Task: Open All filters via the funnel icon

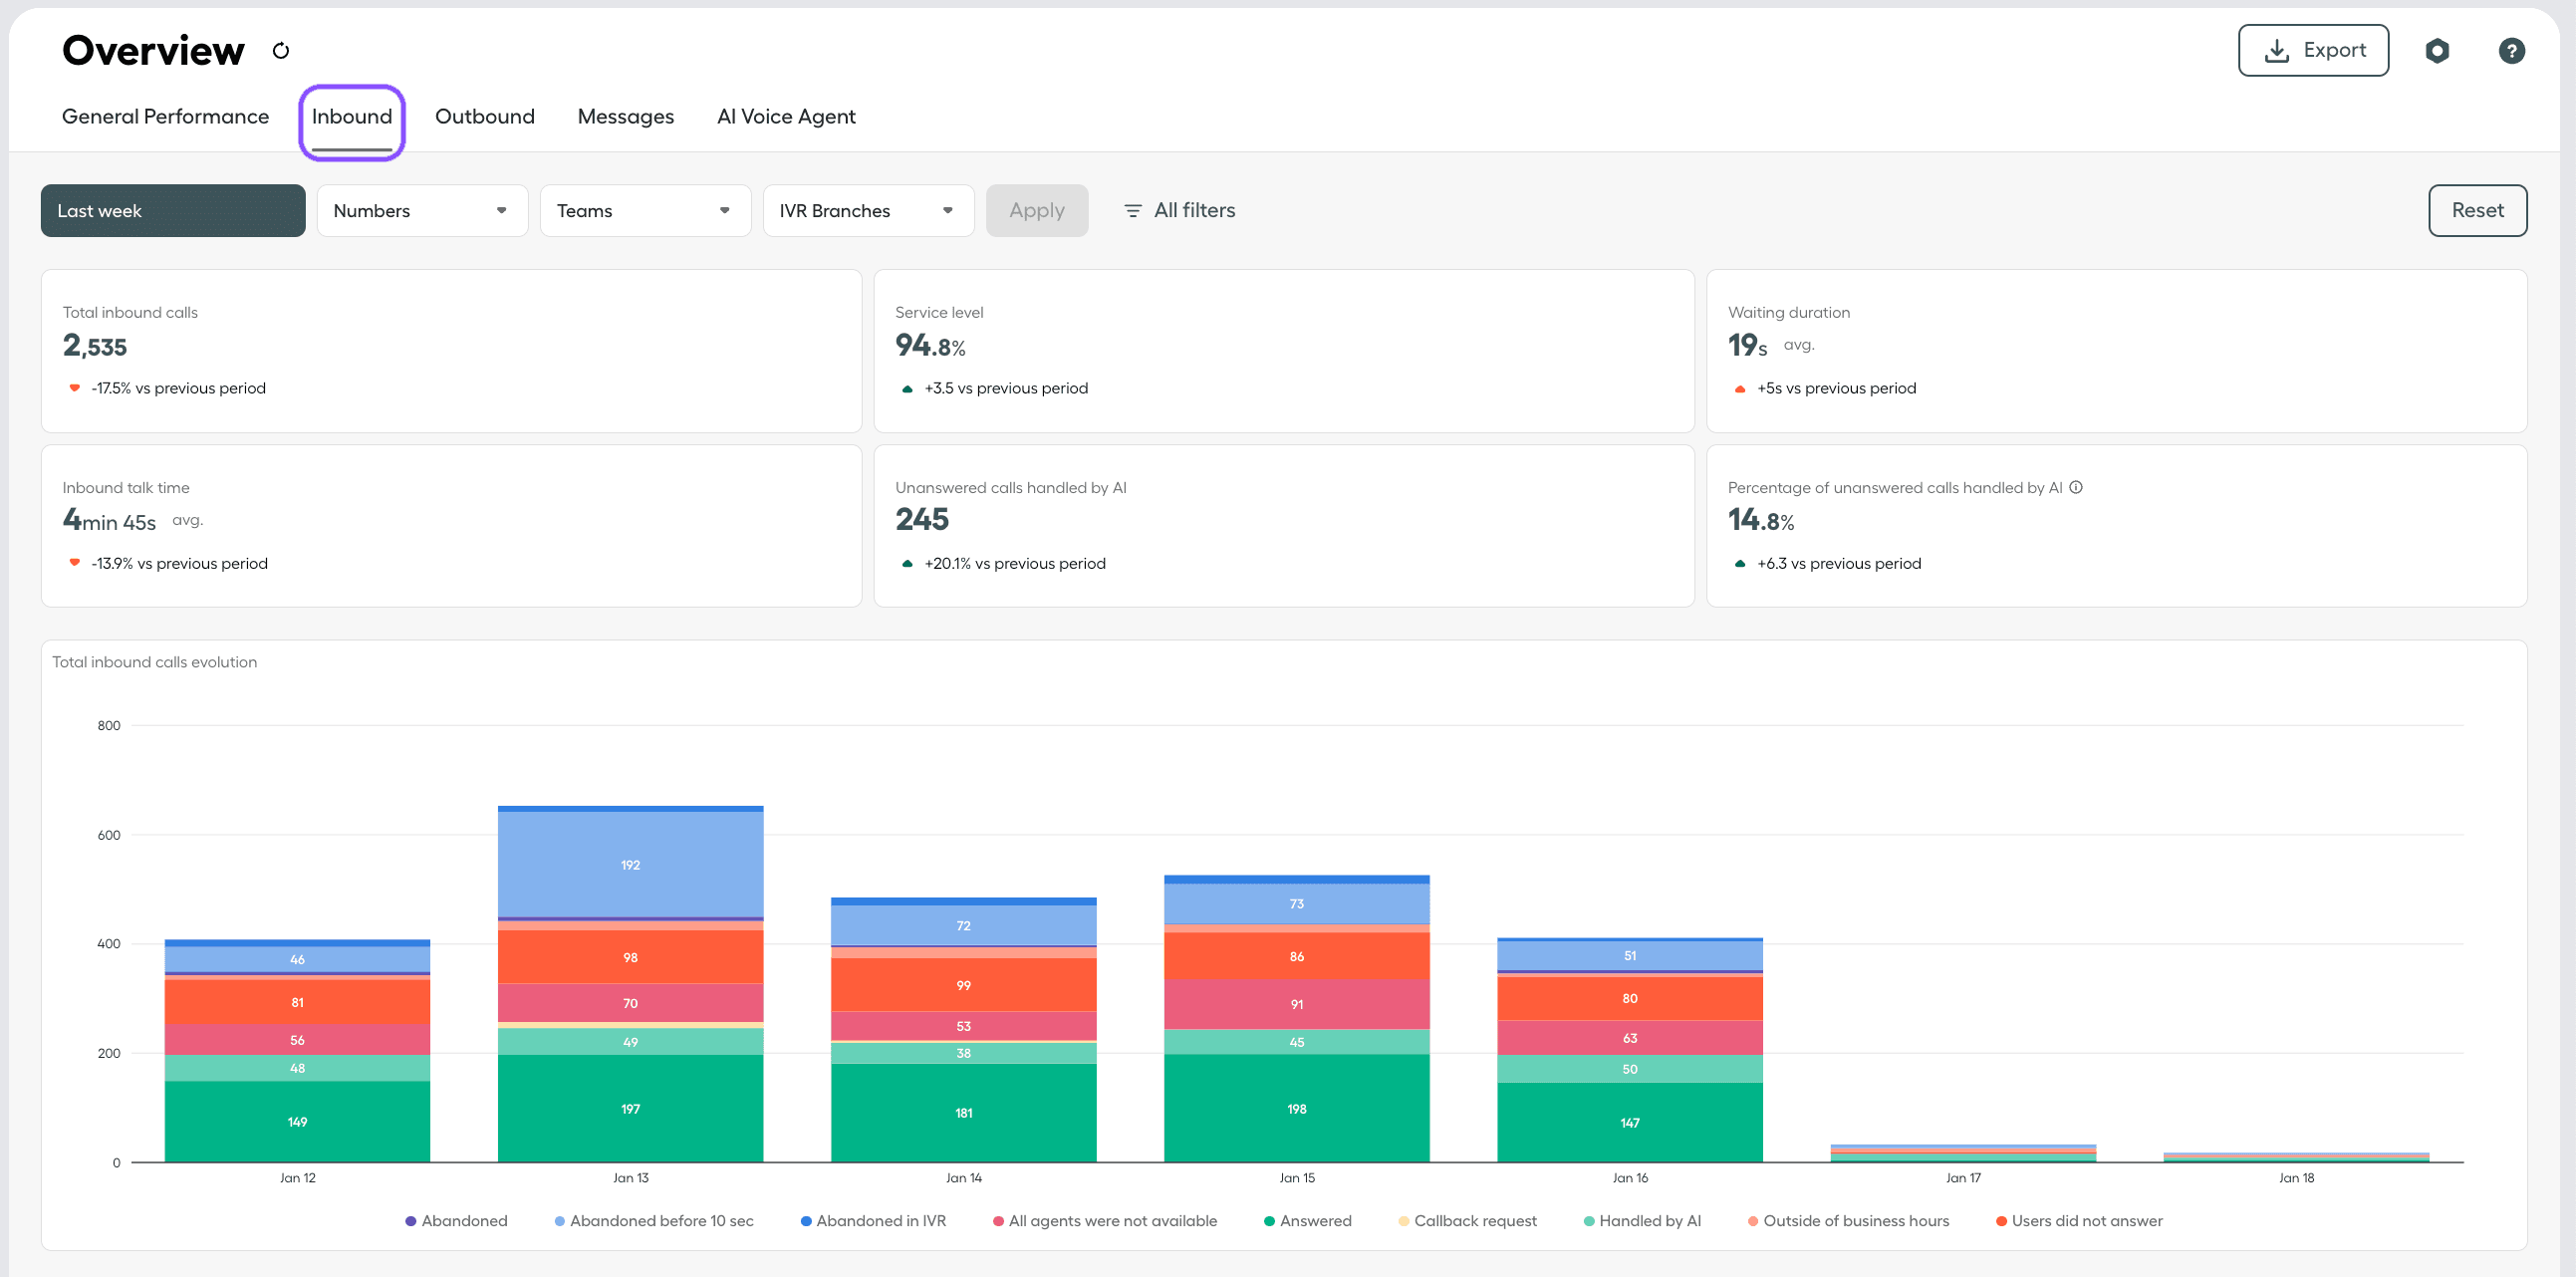Action: tap(1132, 210)
